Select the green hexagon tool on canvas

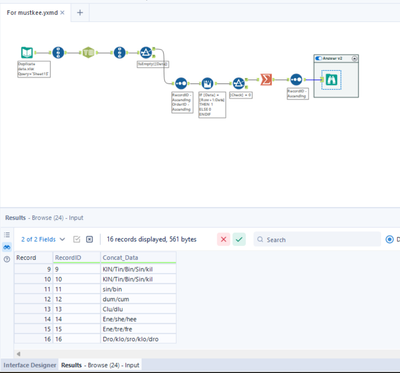(x=88, y=52)
